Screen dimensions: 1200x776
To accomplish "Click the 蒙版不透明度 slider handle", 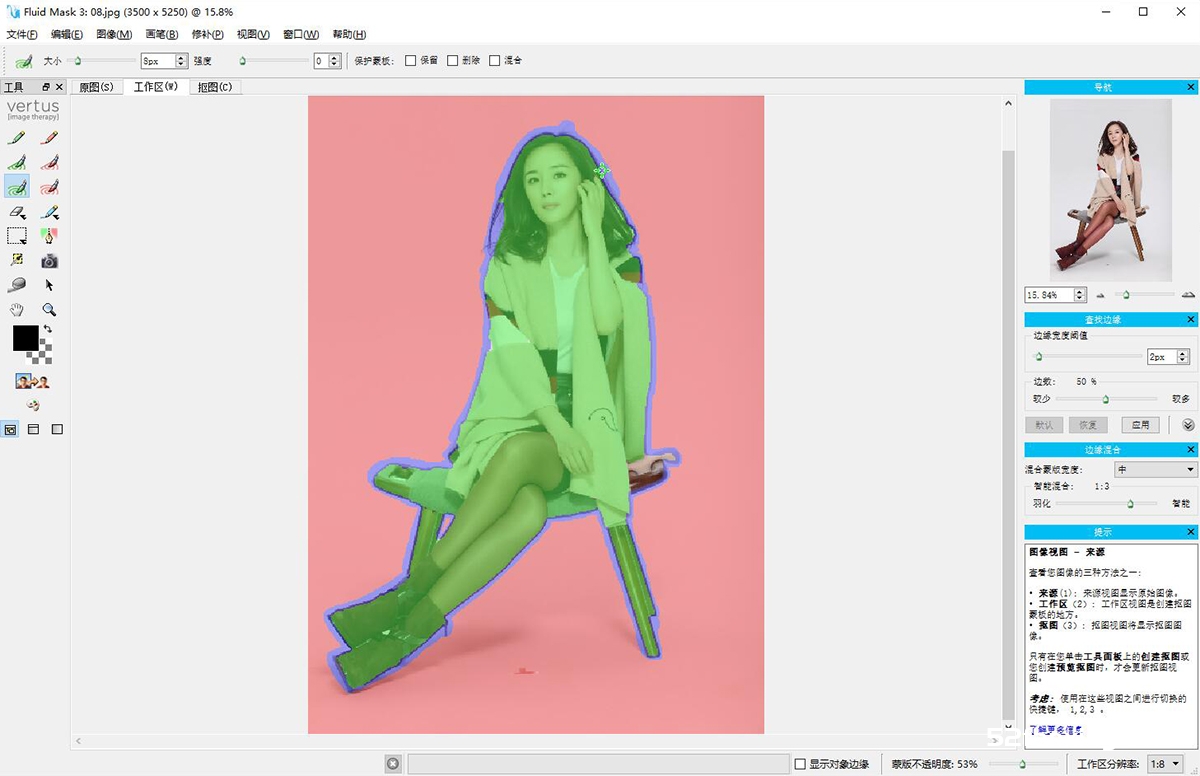I will [1022, 764].
